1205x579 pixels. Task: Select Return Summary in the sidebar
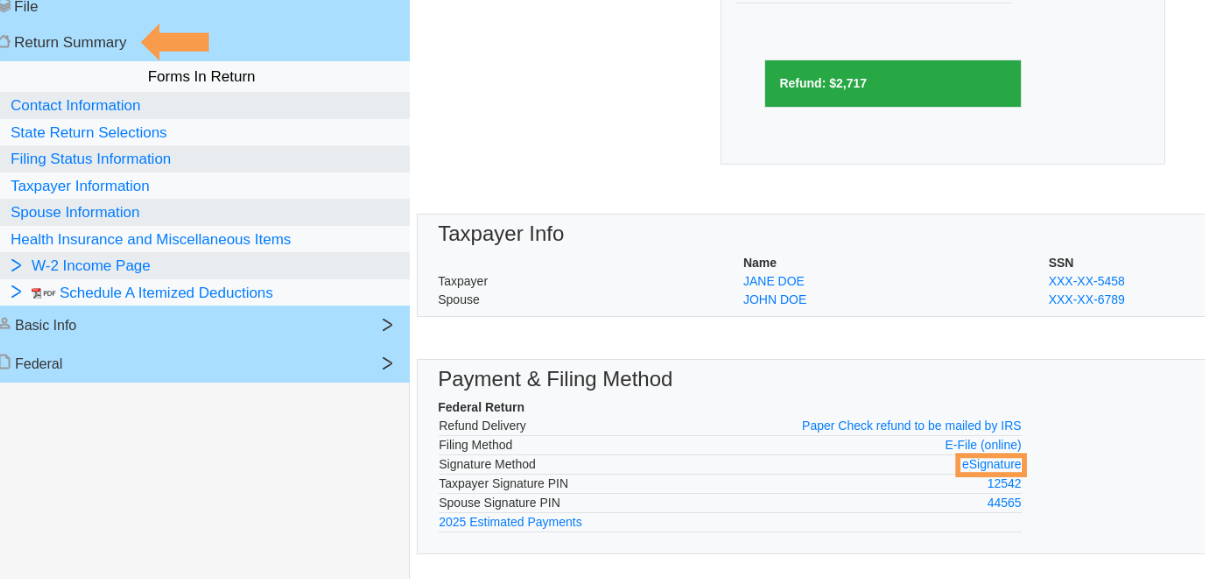coord(68,42)
